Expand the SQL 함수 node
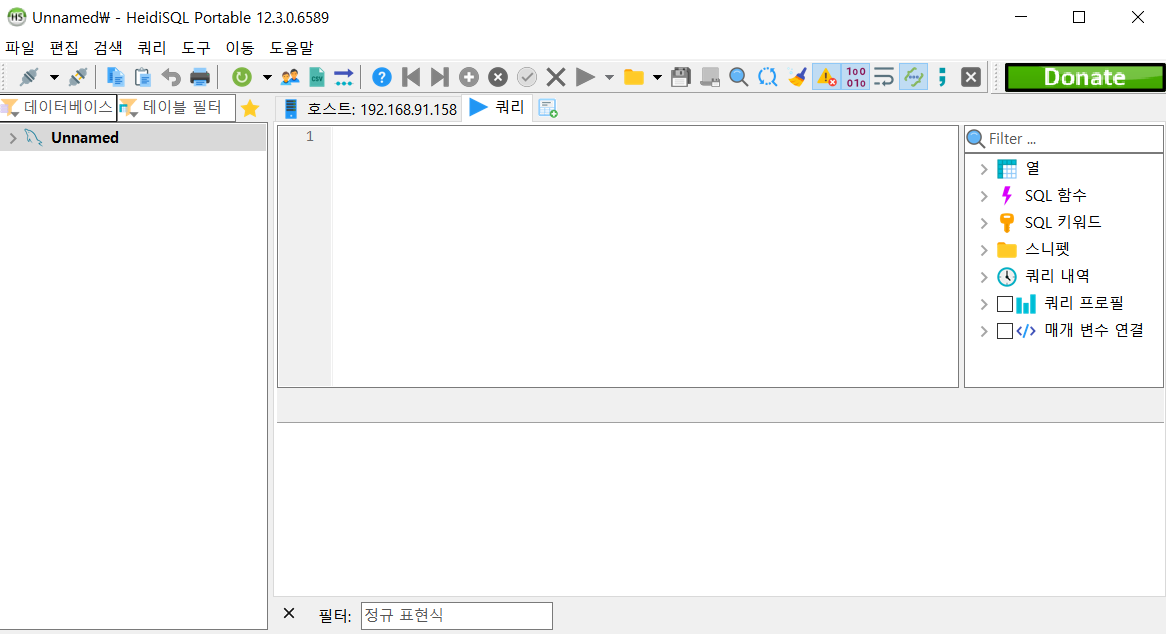This screenshot has width=1166, height=634. [x=984, y=196]
